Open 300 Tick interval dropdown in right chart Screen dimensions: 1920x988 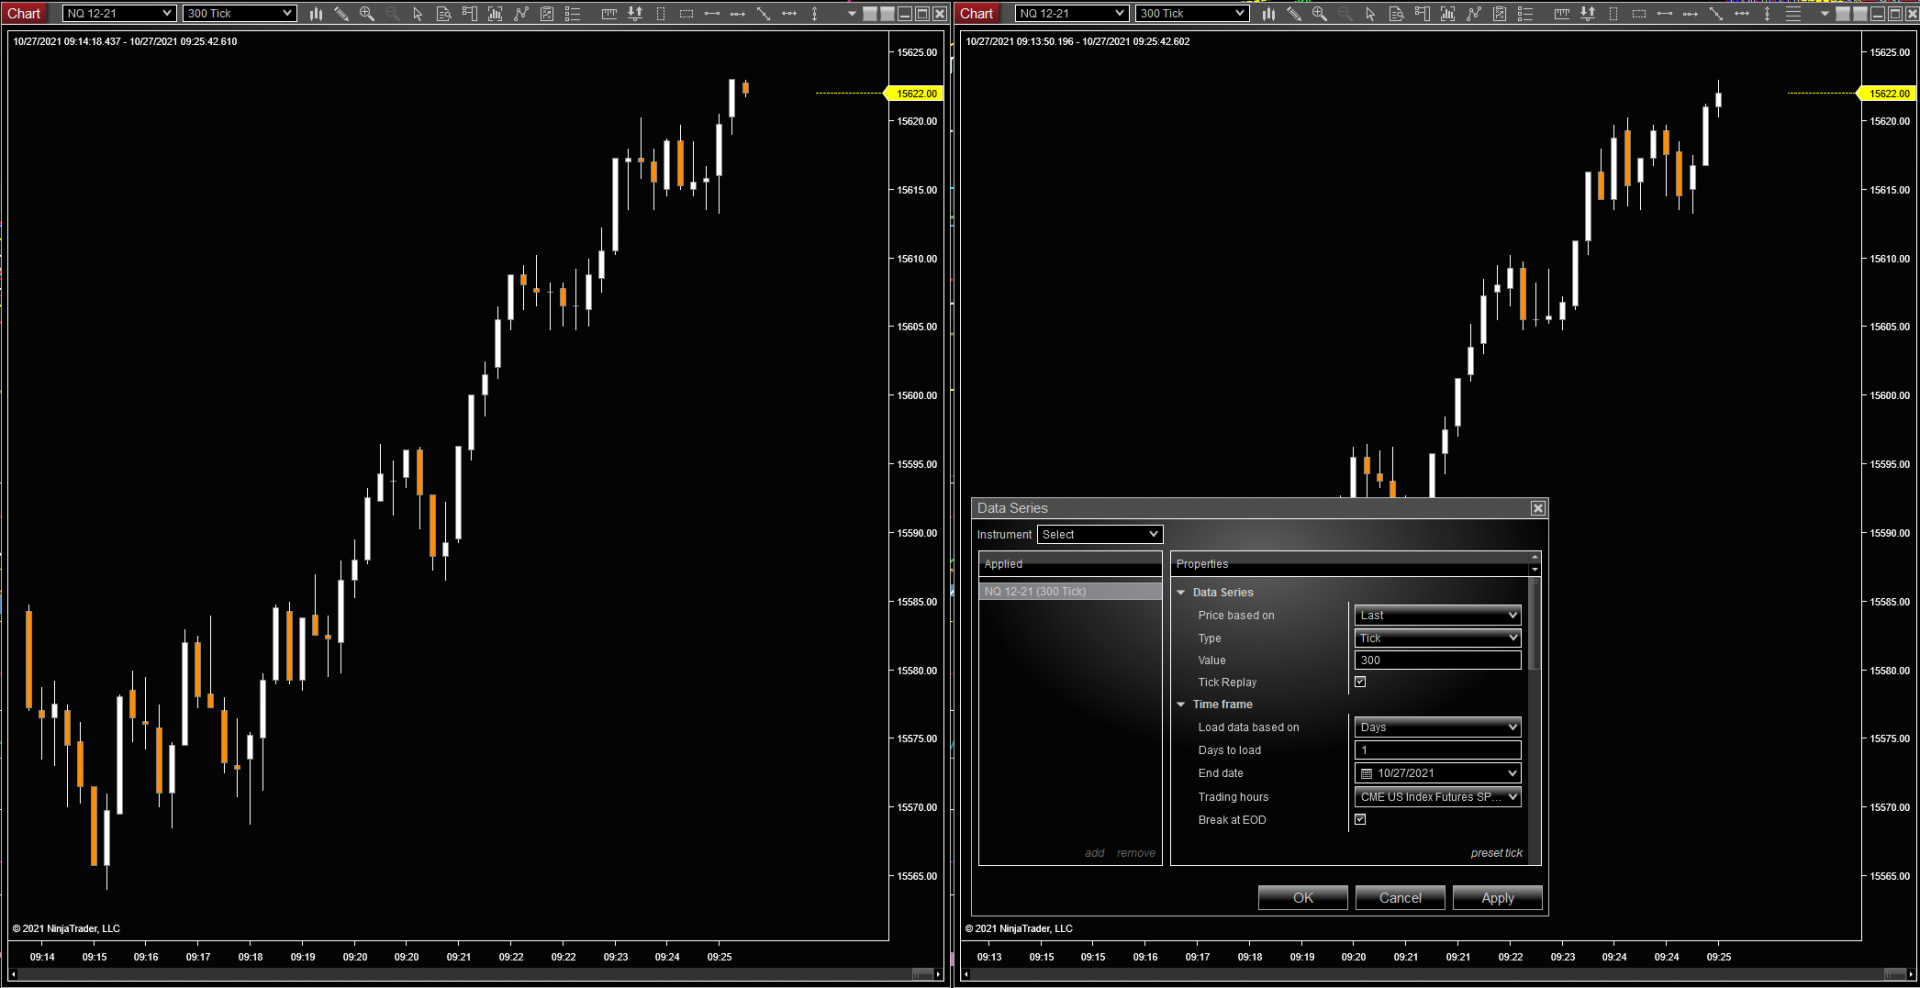click(1193, 13)
